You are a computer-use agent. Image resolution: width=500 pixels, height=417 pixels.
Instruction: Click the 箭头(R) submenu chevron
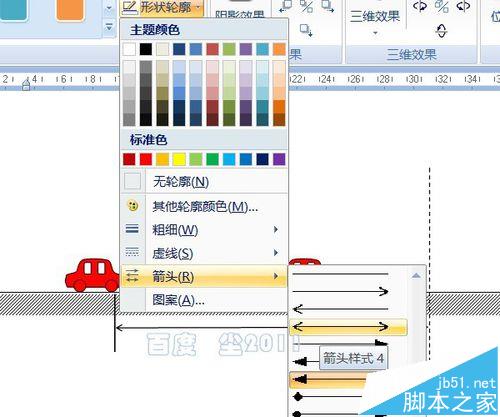click(x=276, y=276)
